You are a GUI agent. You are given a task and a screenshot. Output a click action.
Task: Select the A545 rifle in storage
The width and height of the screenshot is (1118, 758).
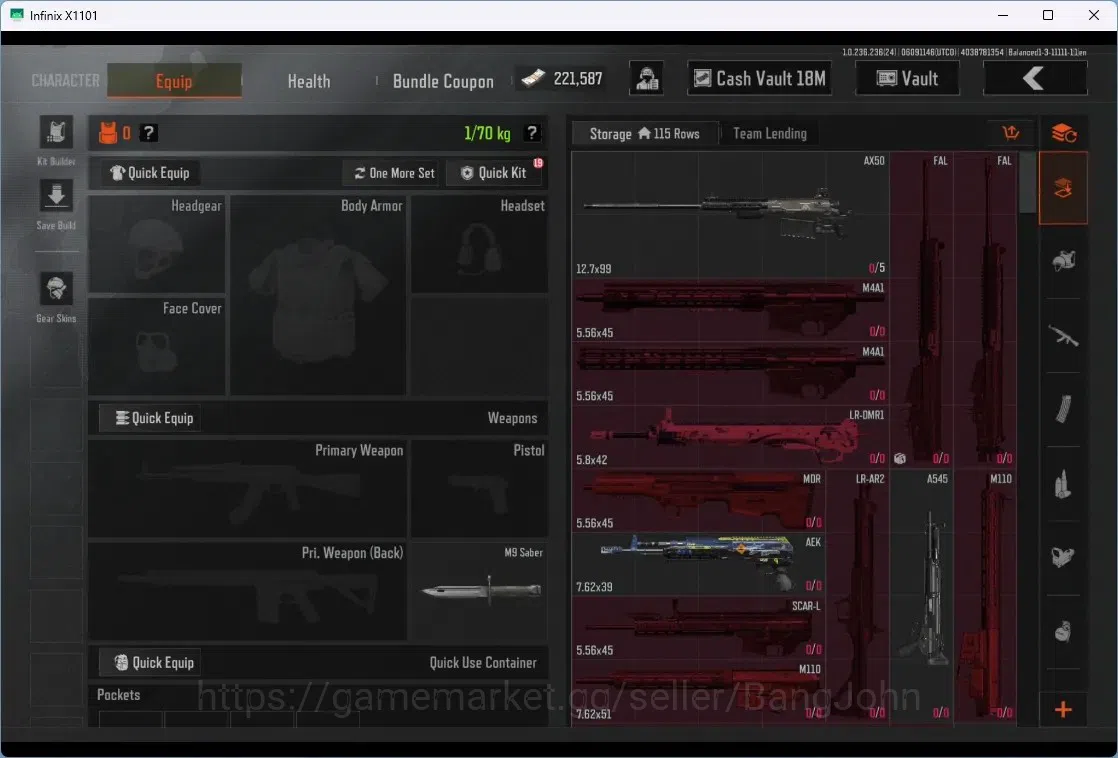[921, 598]
